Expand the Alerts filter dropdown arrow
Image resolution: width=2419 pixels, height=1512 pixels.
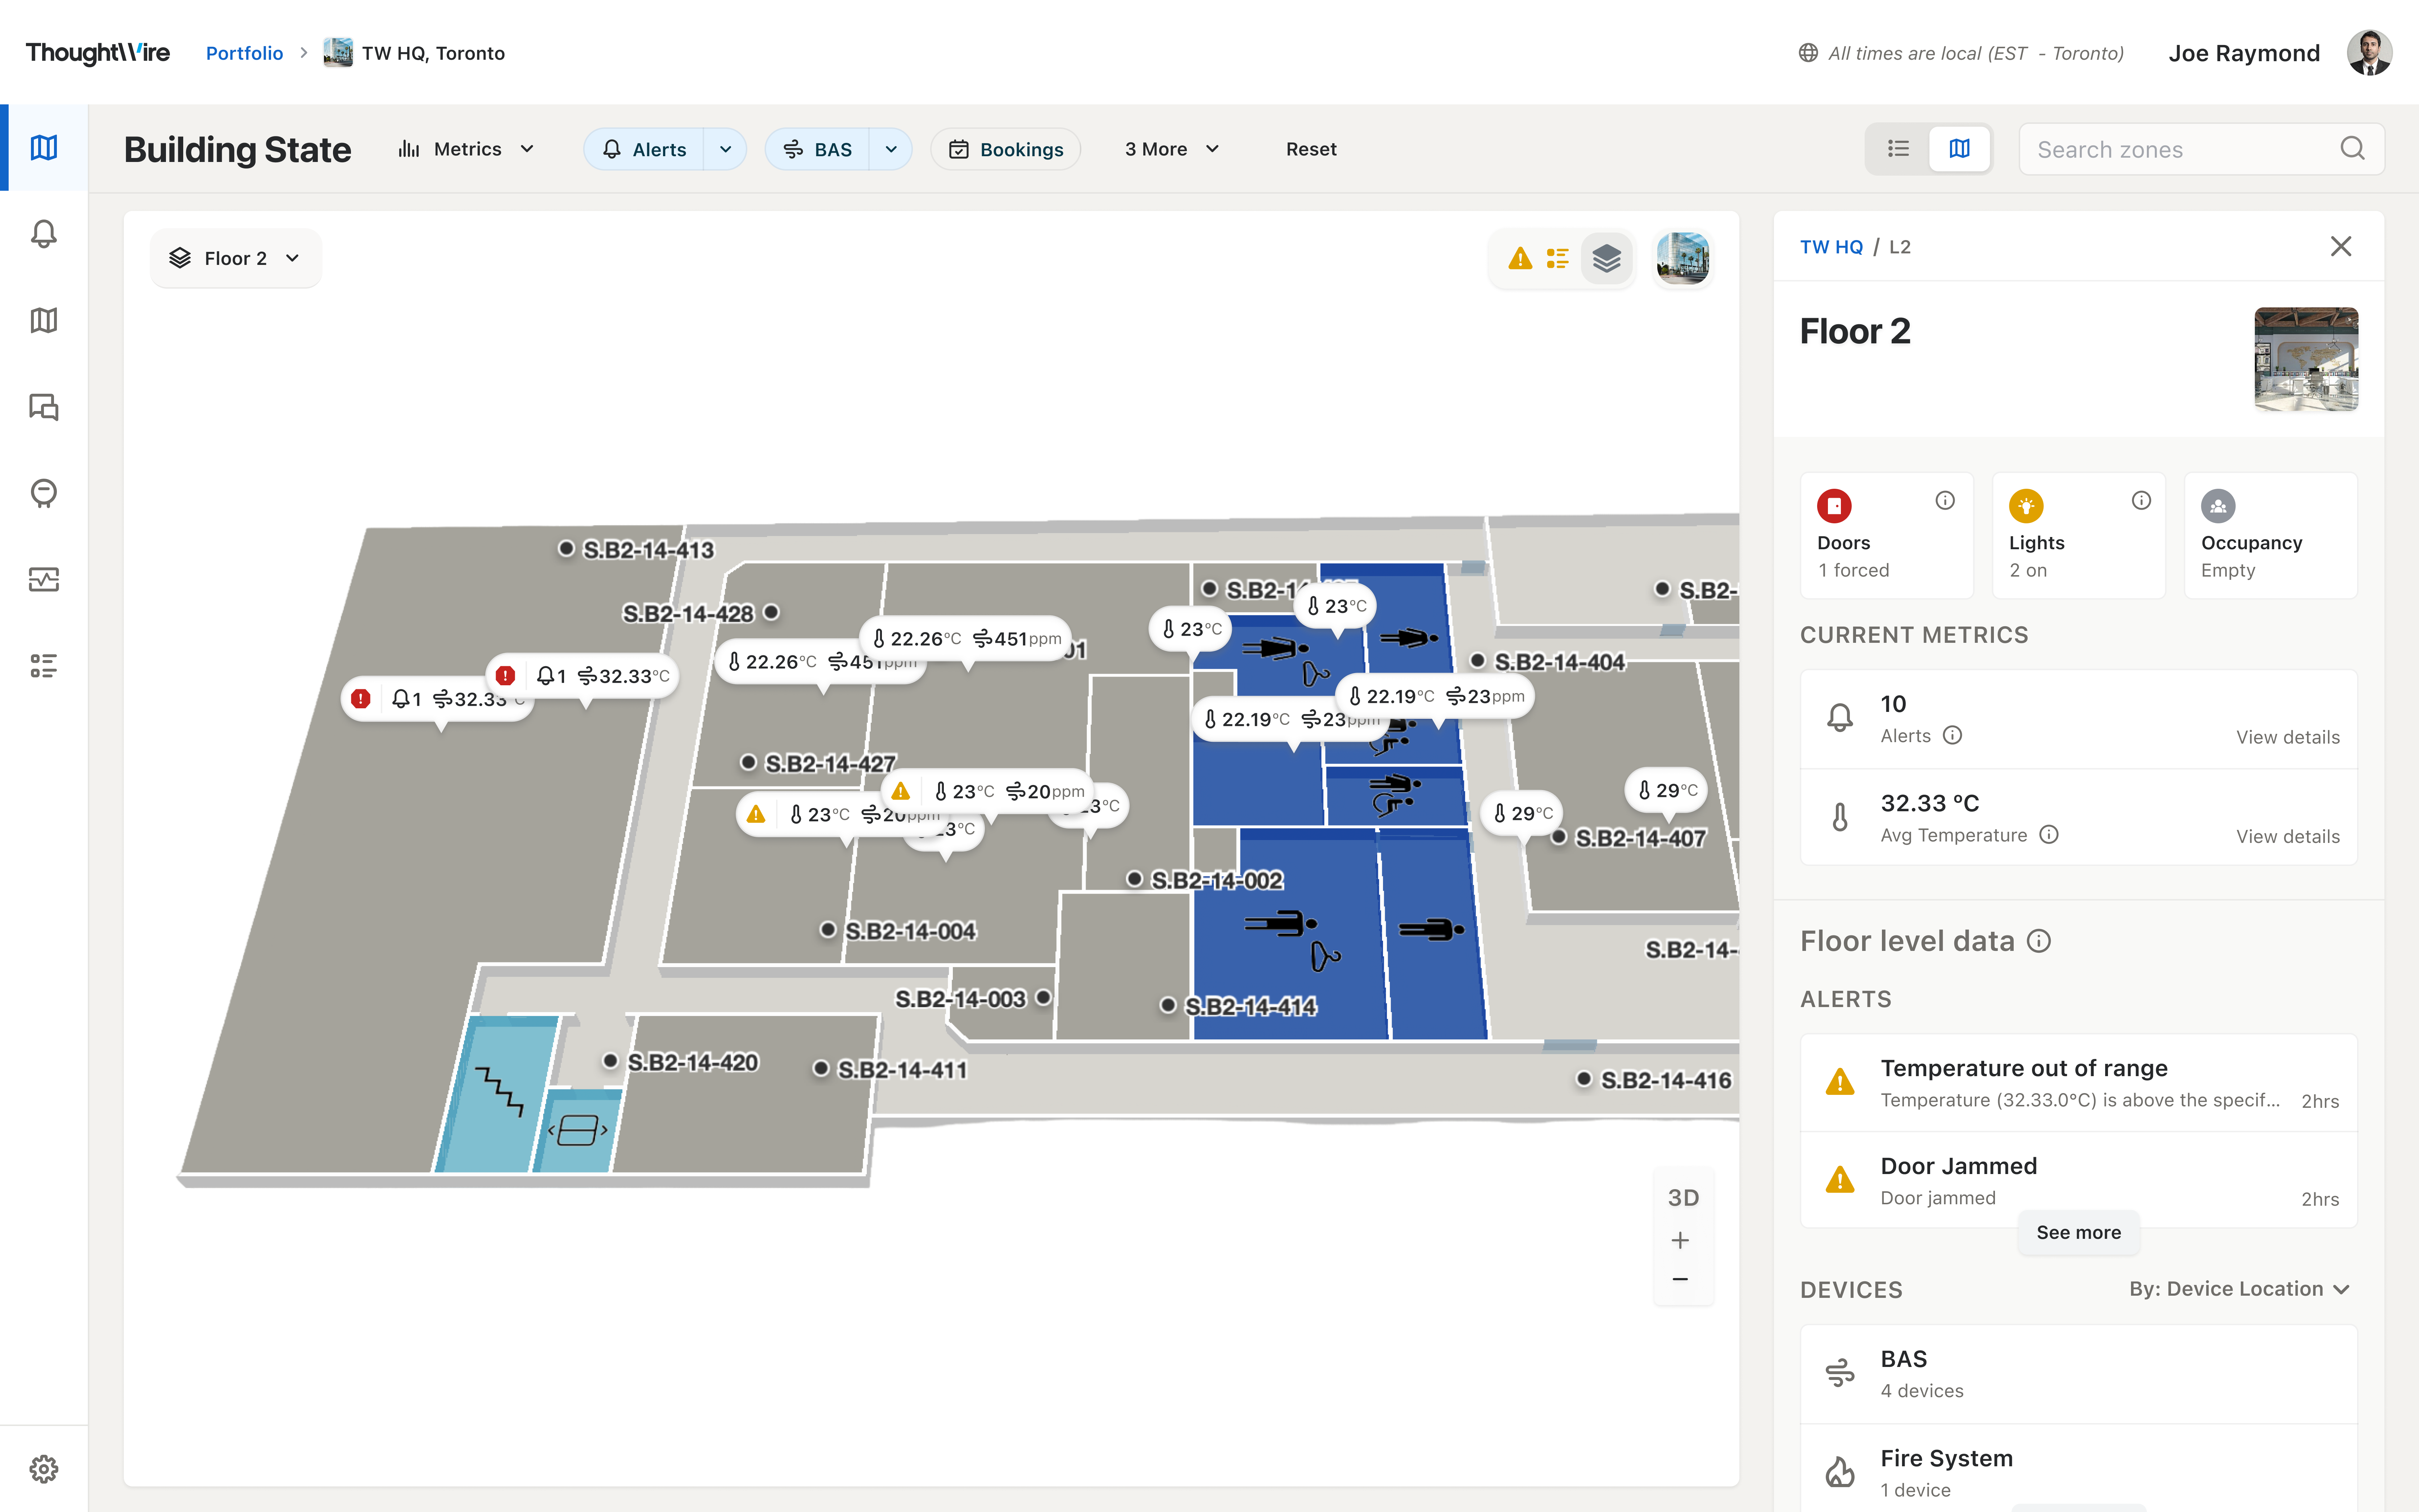725,149
